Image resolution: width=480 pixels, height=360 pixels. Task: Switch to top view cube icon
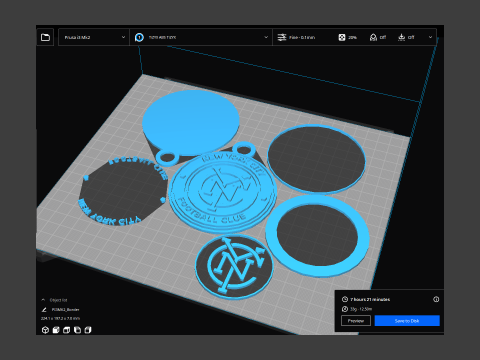67,330
